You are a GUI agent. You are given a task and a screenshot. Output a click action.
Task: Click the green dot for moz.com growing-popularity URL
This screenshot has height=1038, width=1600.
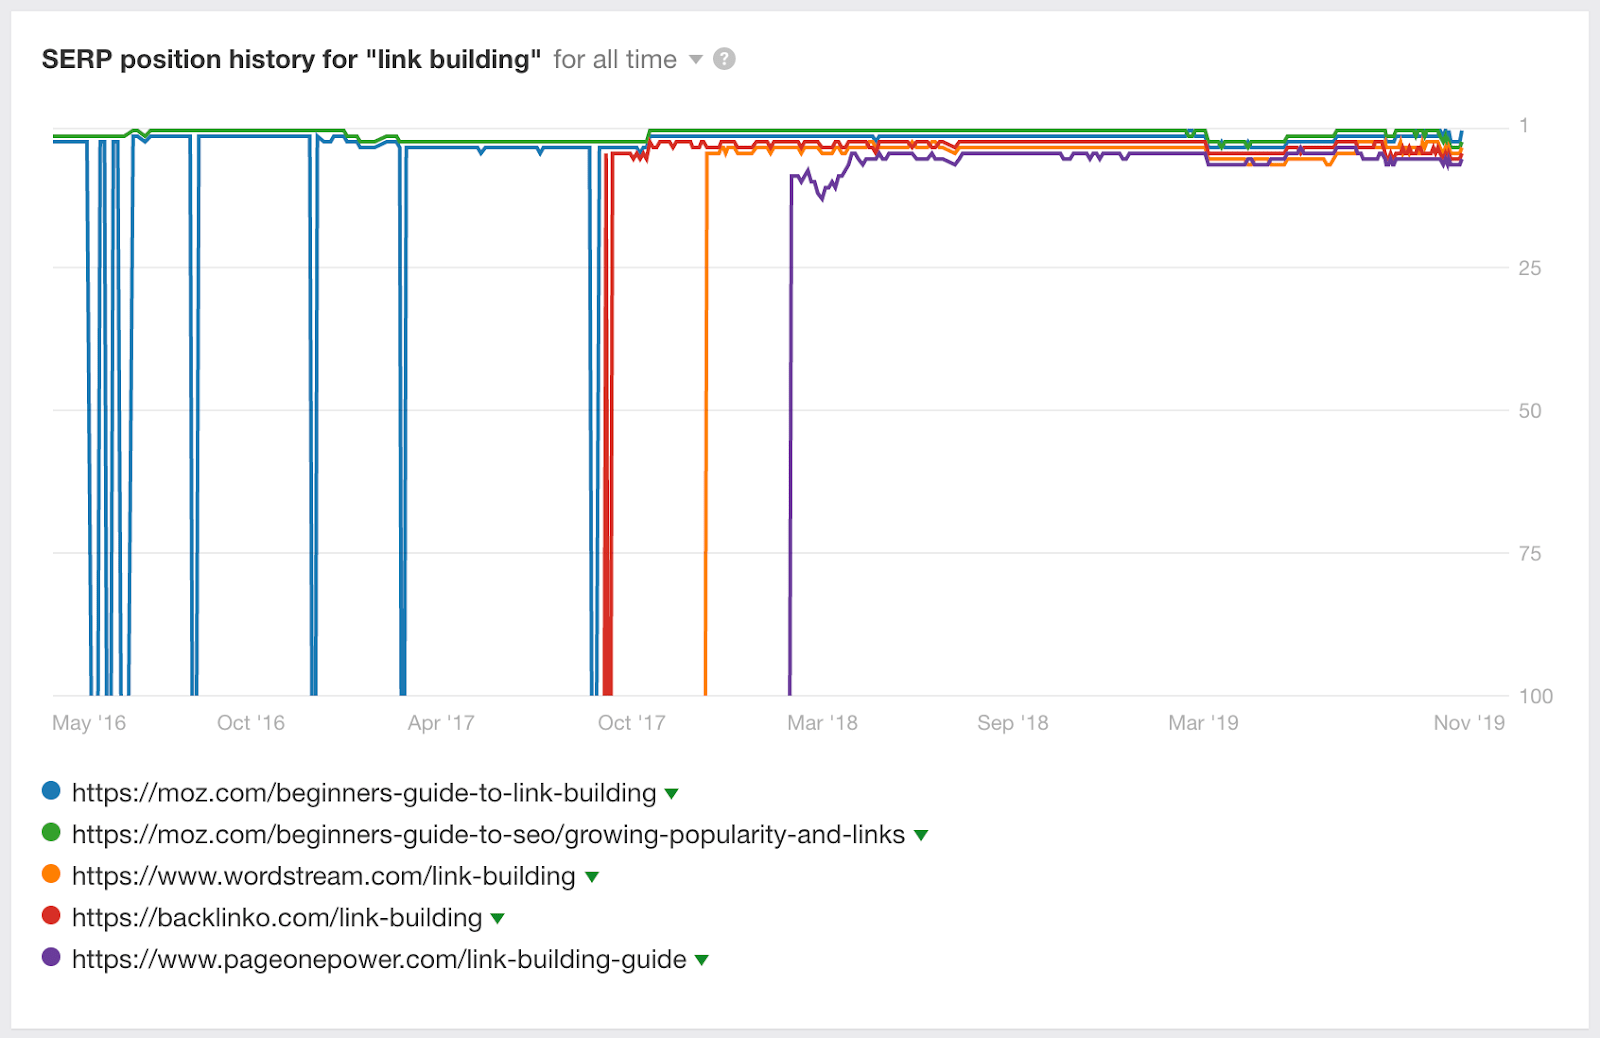click(x=51, y=833)
